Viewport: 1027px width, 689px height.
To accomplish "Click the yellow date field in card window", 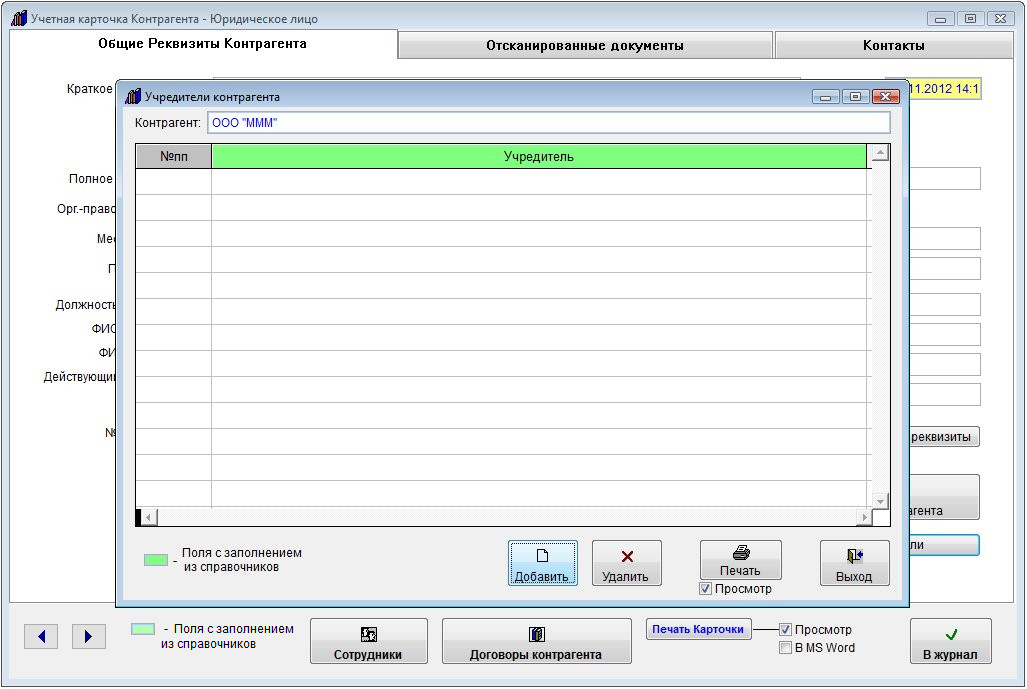I will pyautogui.click(x=945, y=88).
